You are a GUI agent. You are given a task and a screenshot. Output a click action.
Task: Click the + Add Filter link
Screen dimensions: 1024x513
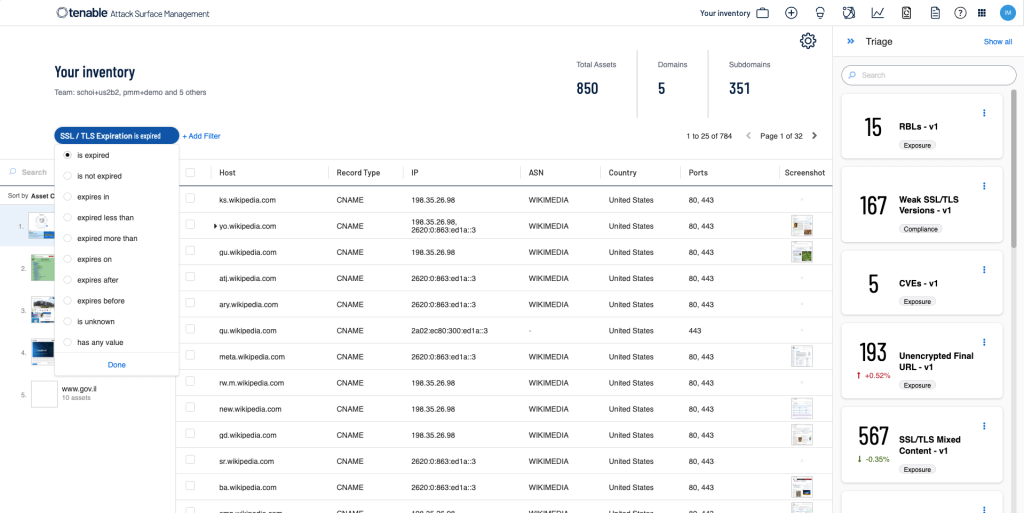(x=201, y=136)
